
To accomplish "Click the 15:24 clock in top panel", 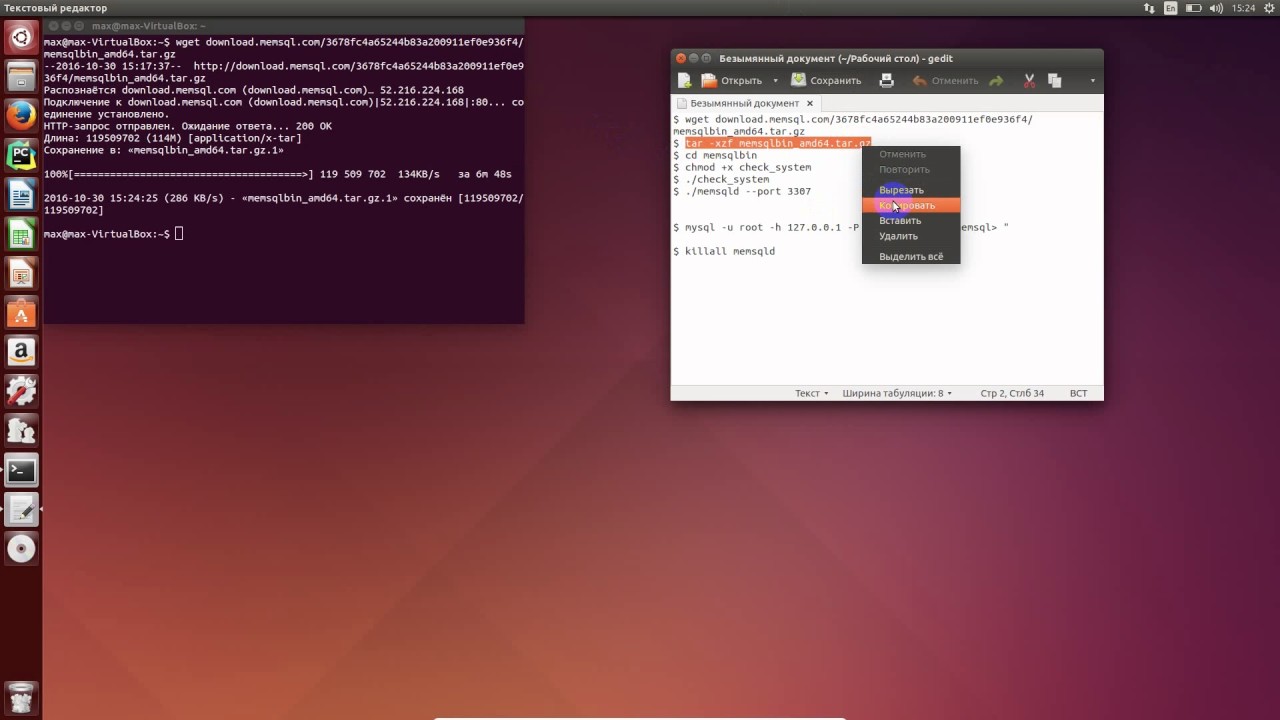I will [x=1243, y=8].
